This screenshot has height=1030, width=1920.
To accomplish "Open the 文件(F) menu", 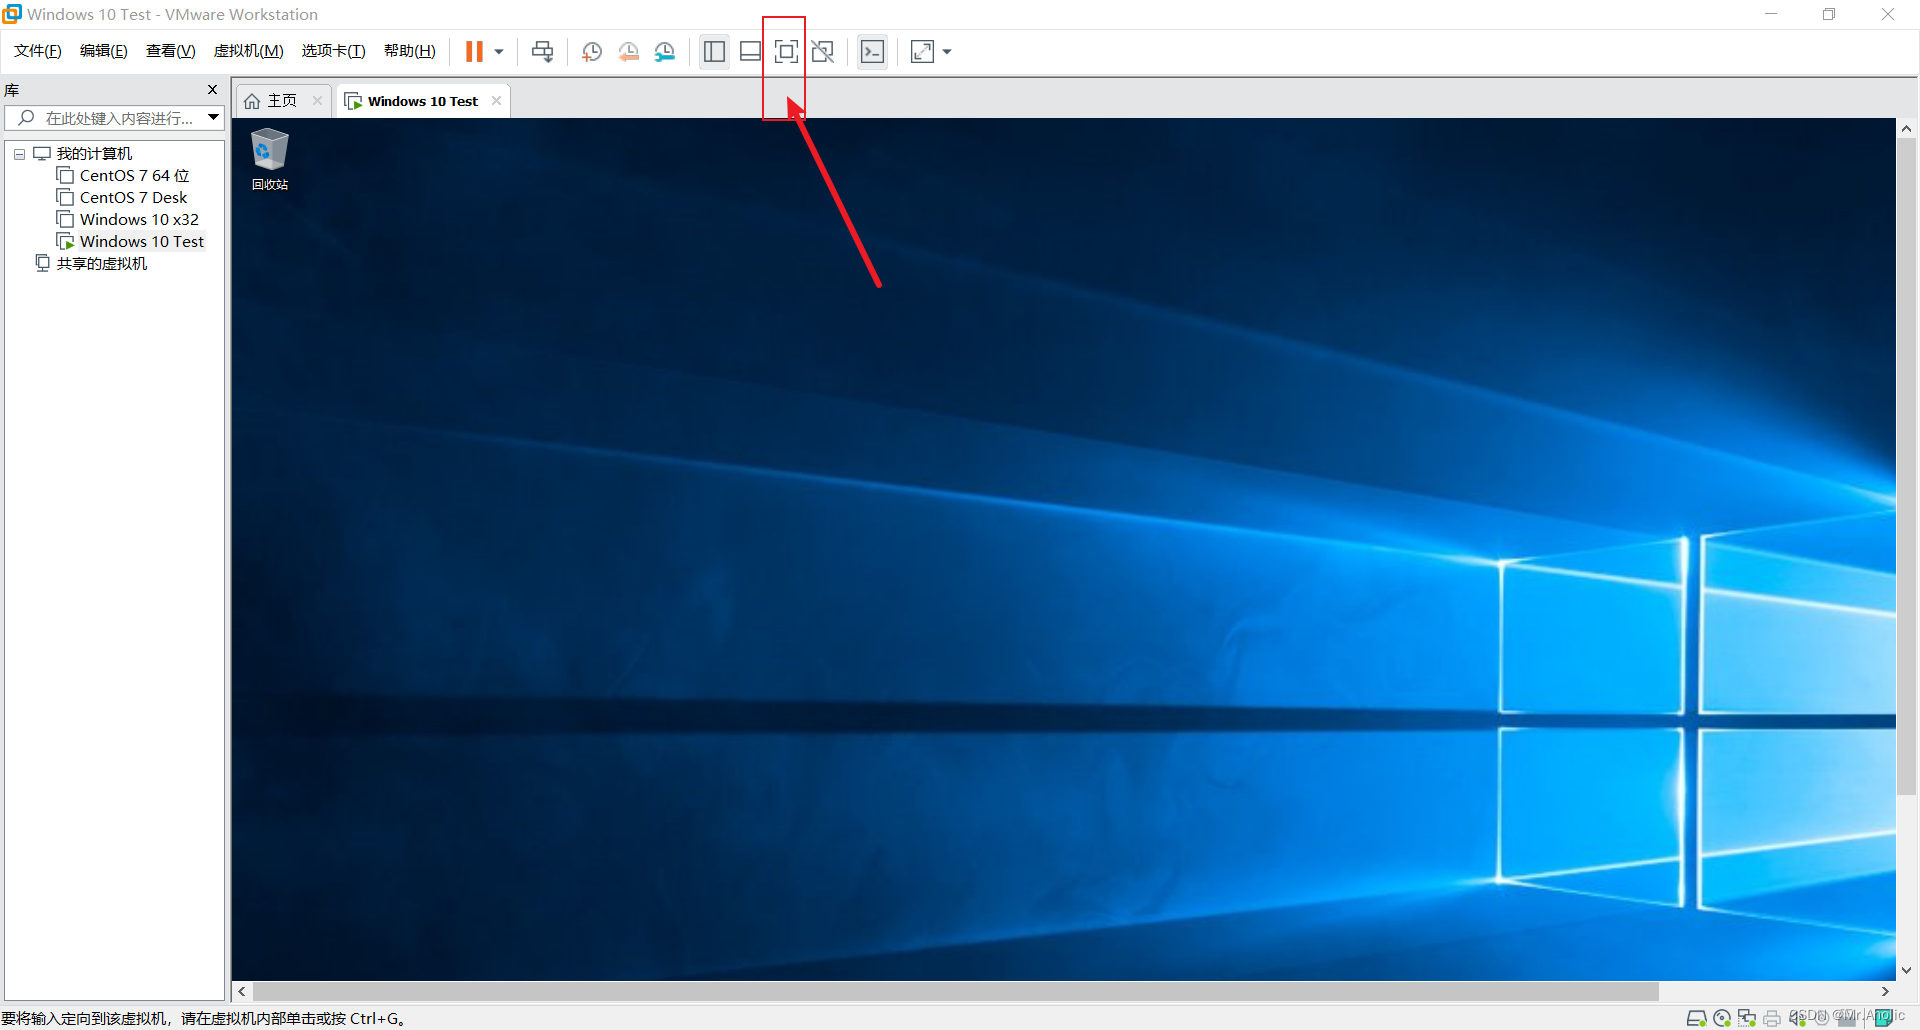I will pos(38,51).
